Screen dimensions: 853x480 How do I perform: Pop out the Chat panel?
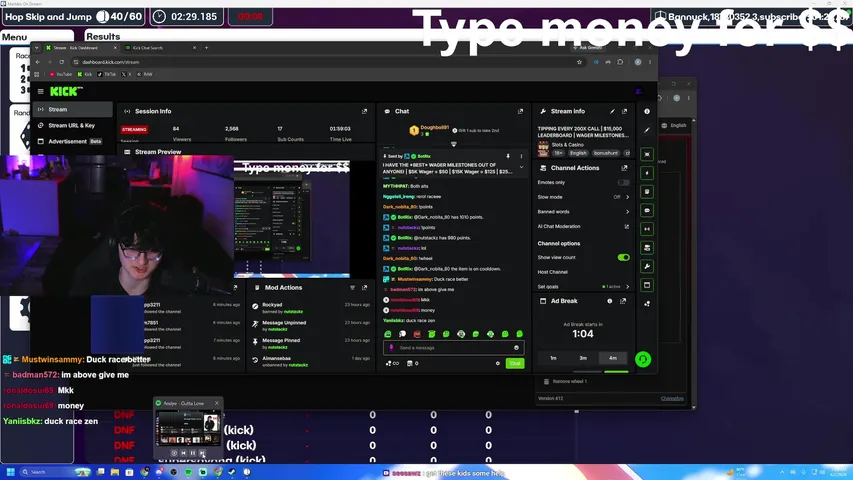click(x=521, y=111)
